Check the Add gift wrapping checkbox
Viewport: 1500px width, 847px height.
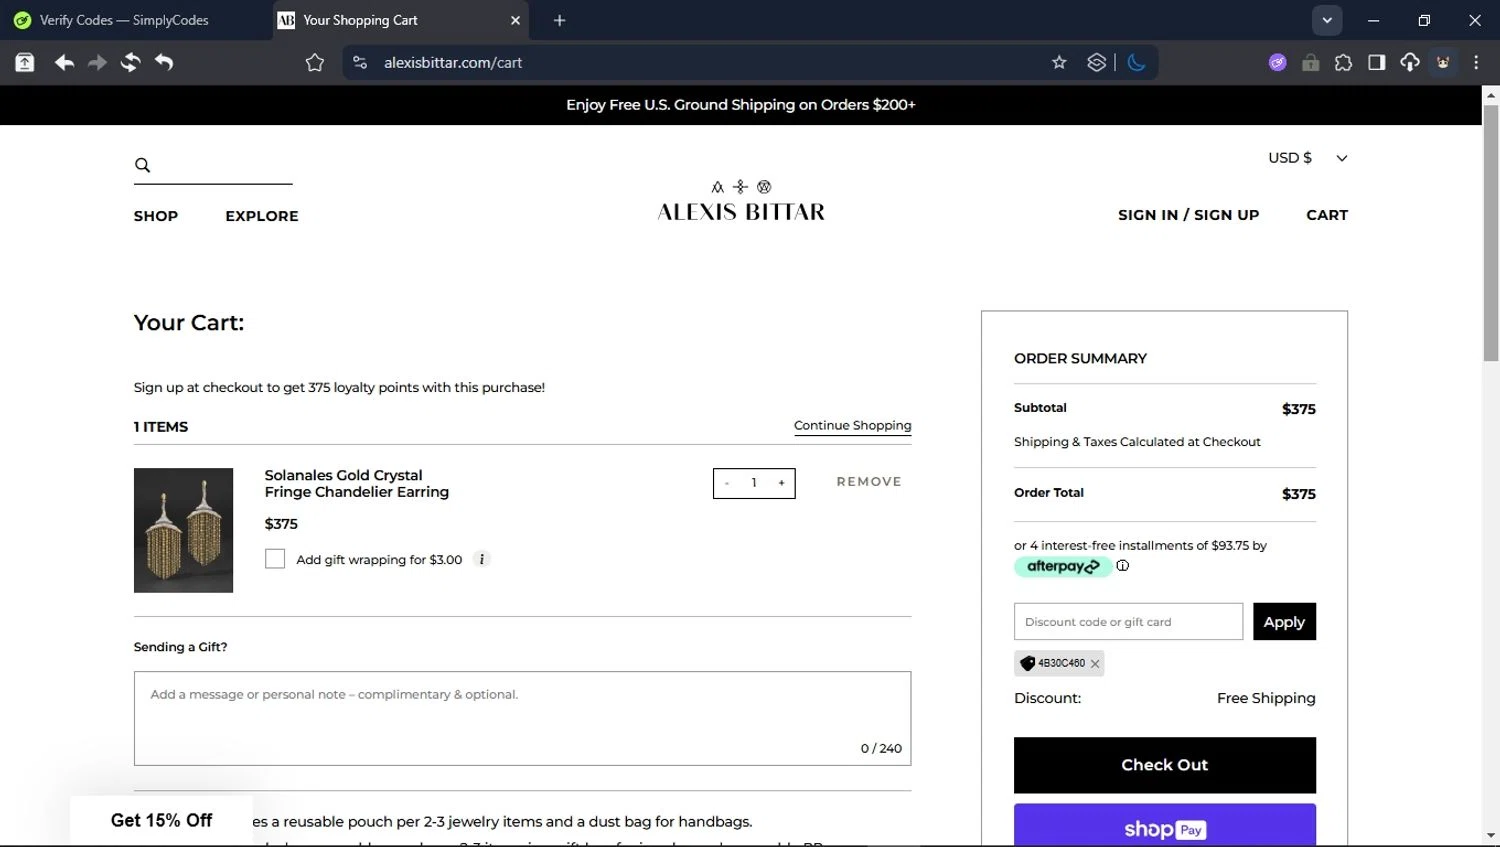[x=275, y=559]
